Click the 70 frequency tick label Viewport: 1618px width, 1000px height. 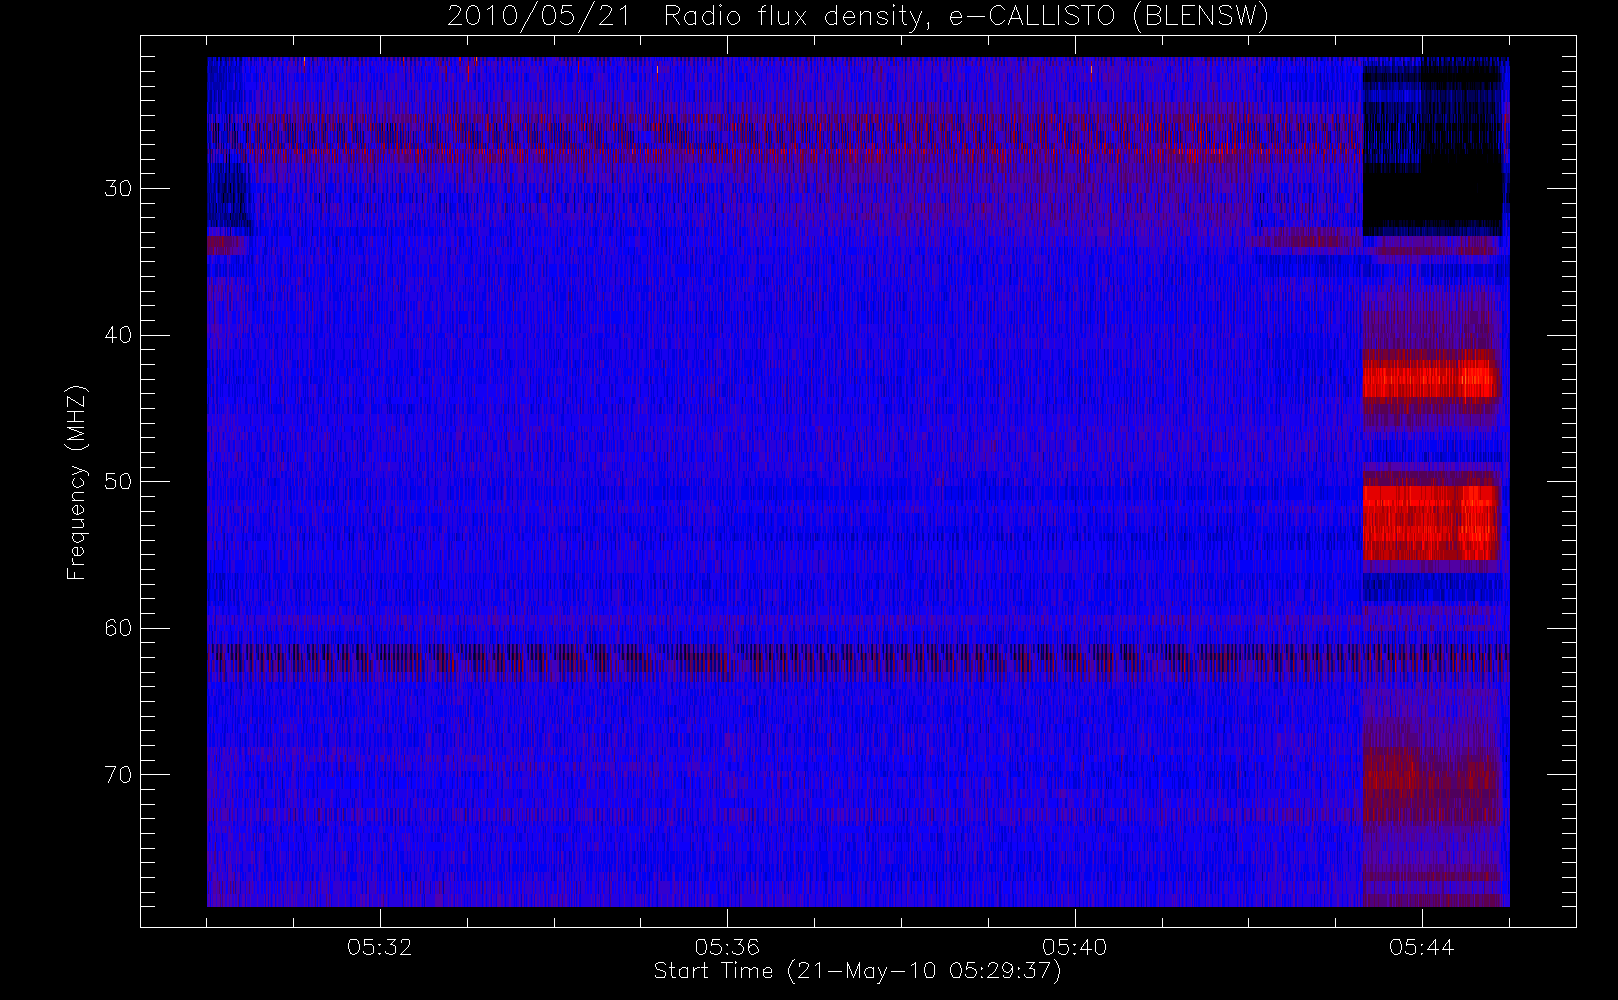(118, 774)
